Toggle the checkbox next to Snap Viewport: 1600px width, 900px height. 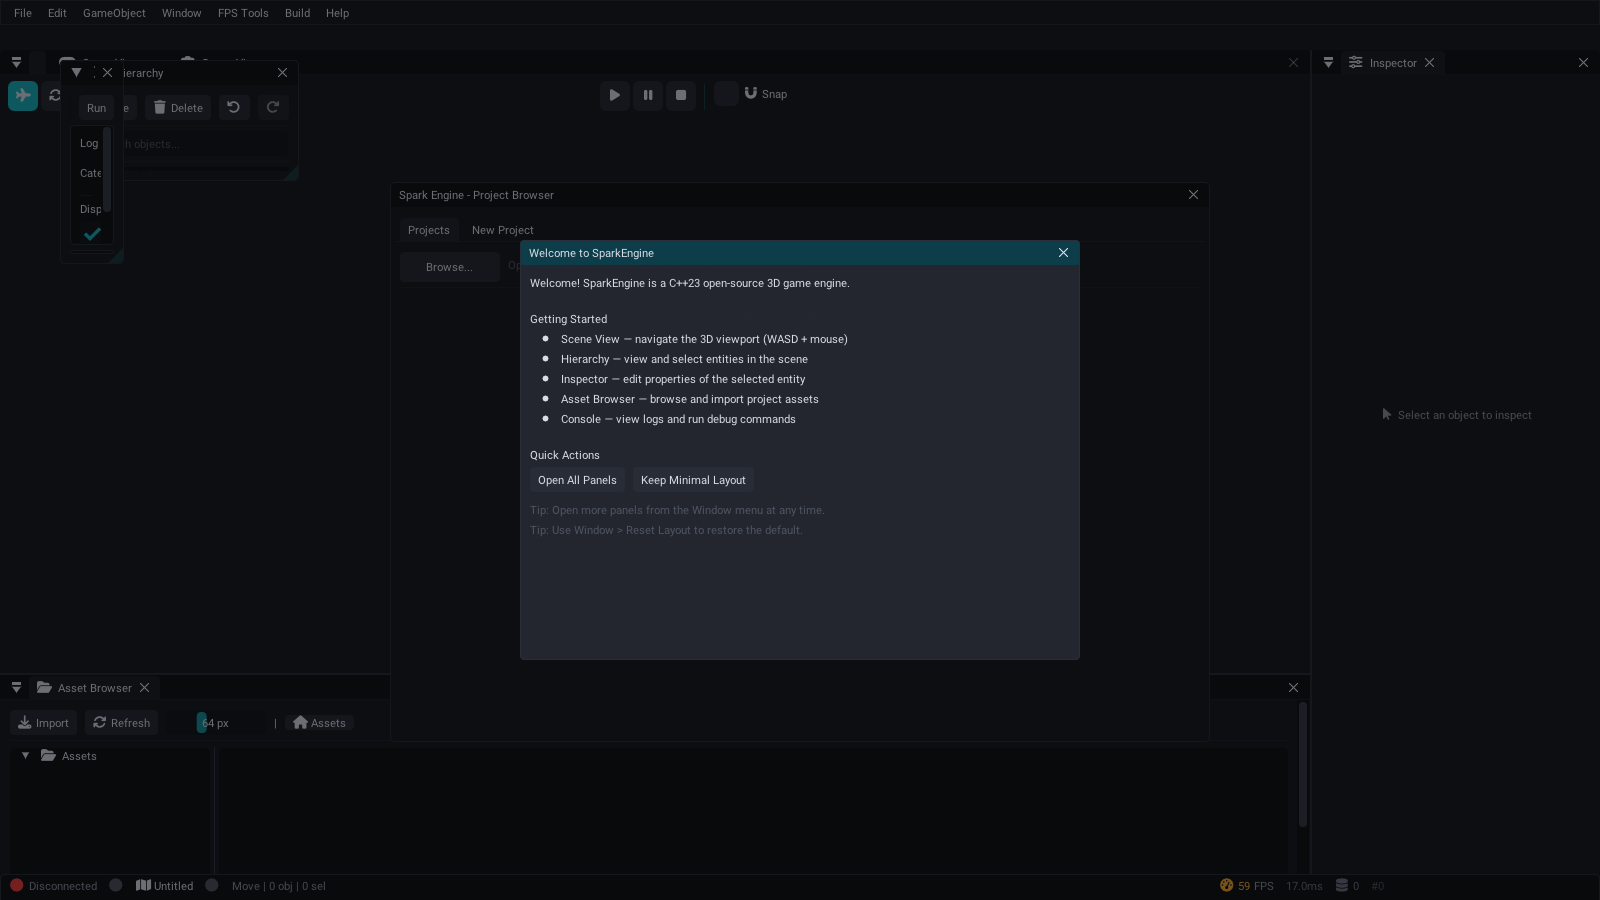pyautogui.click(x=727, y=94)
